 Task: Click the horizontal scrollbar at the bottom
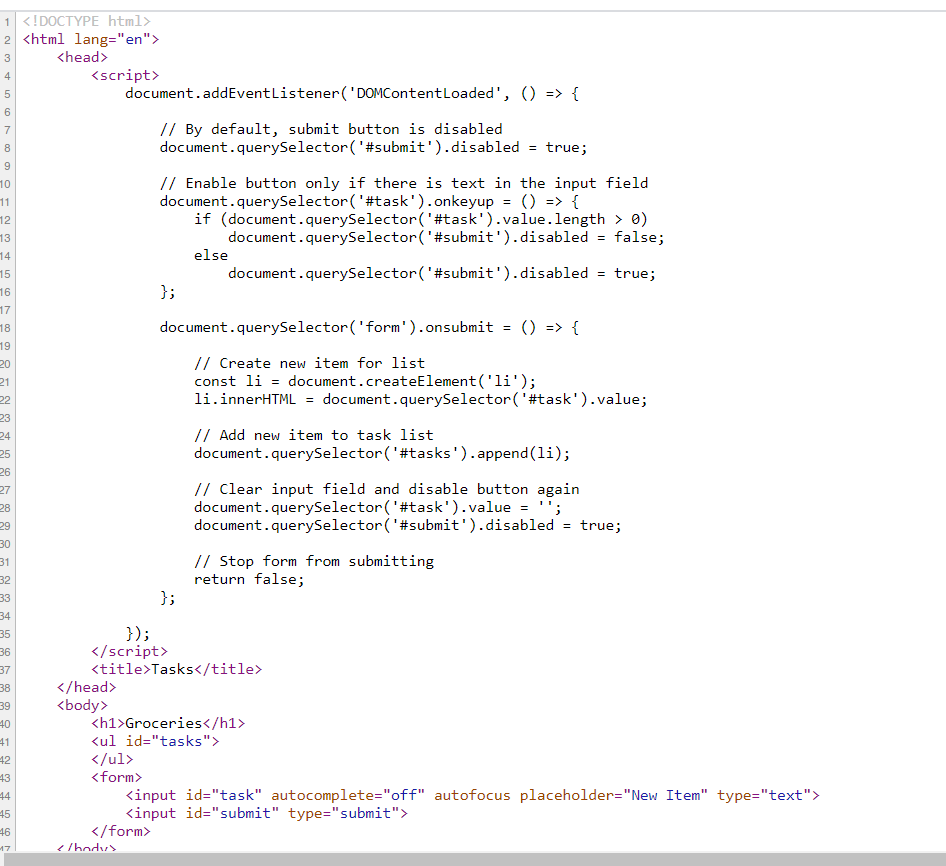(473, 859)
